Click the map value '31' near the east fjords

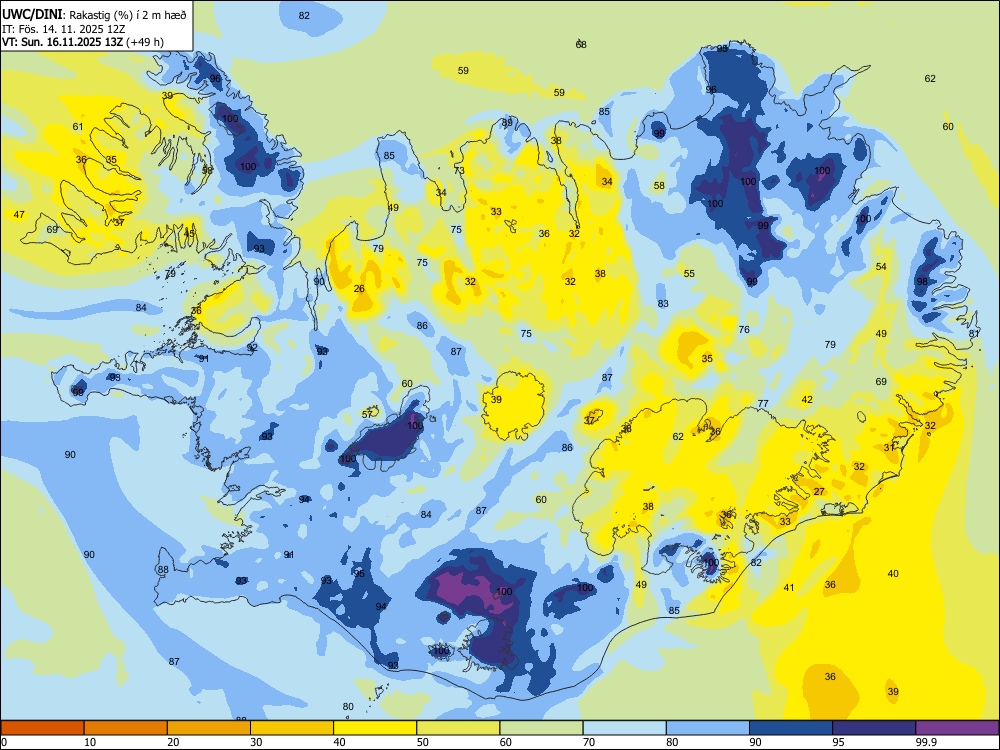click(x=889, y=448)
